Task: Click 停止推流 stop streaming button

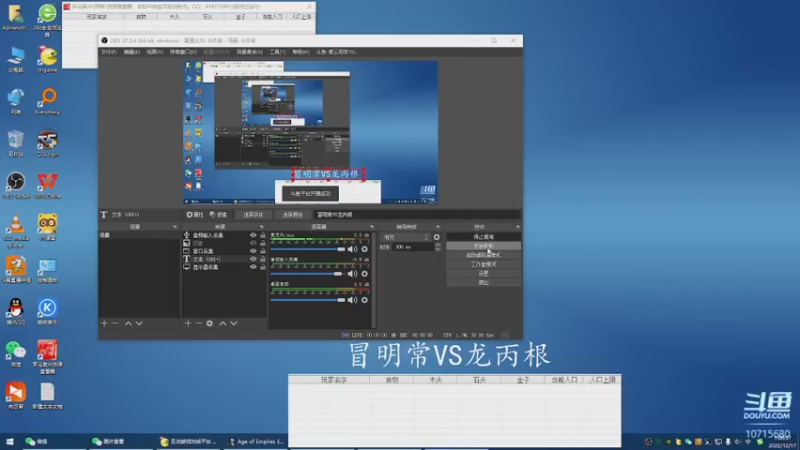Action: click(x=483, y=237)
